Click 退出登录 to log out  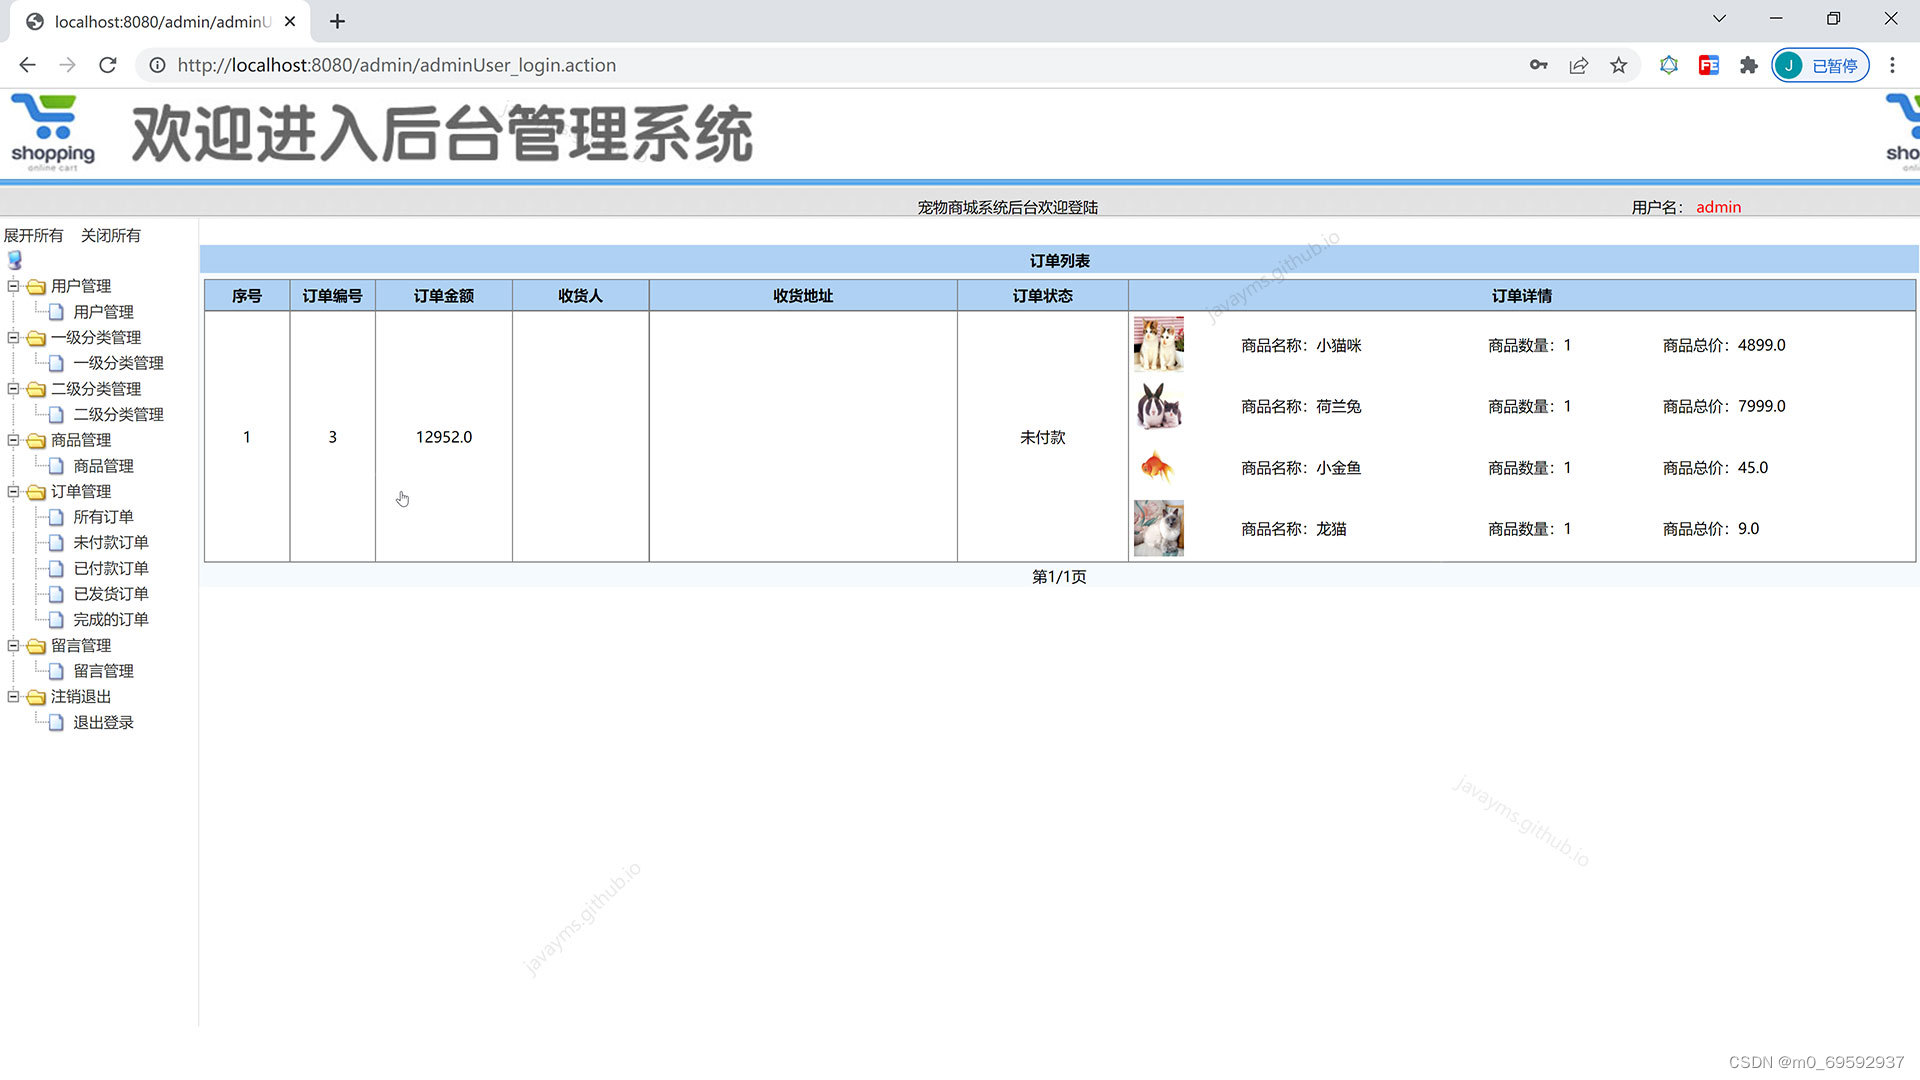pos(103,722)
